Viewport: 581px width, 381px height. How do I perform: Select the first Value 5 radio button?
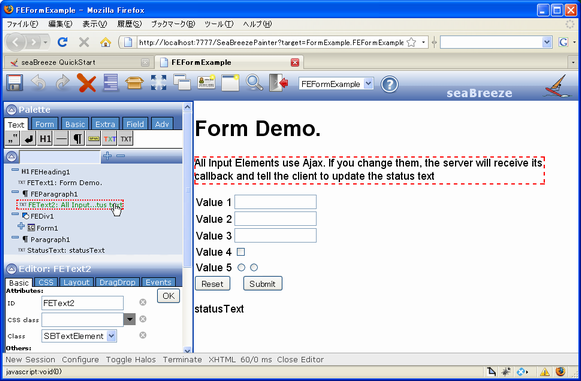point(241,267)
